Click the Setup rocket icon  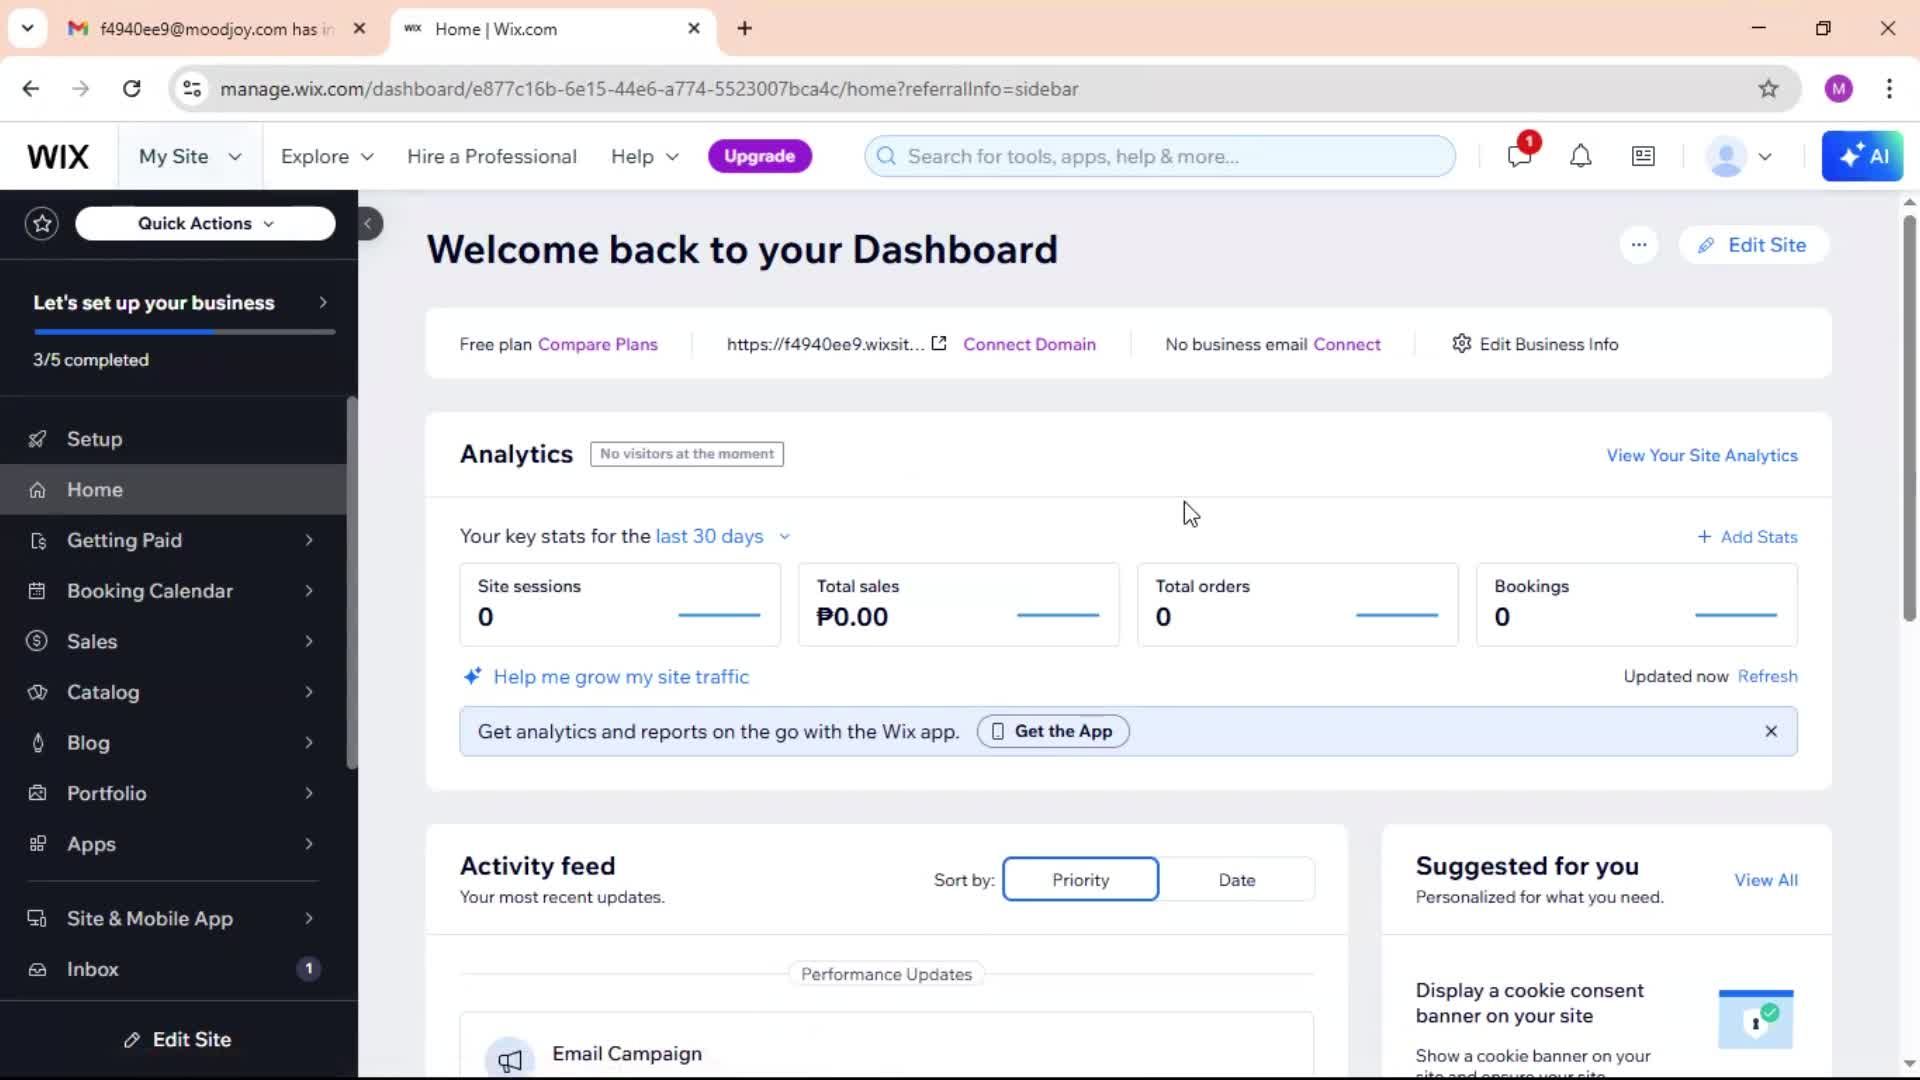click(x=38, y=439)
